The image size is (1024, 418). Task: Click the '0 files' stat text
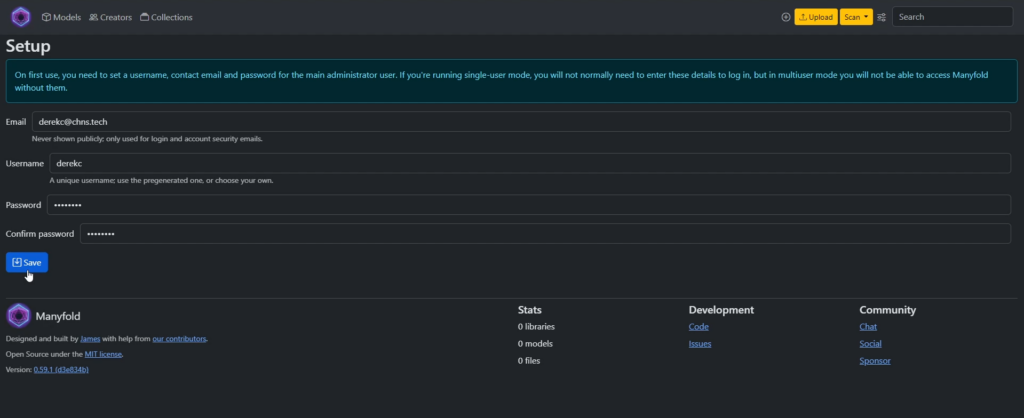[x=529, y=361]
